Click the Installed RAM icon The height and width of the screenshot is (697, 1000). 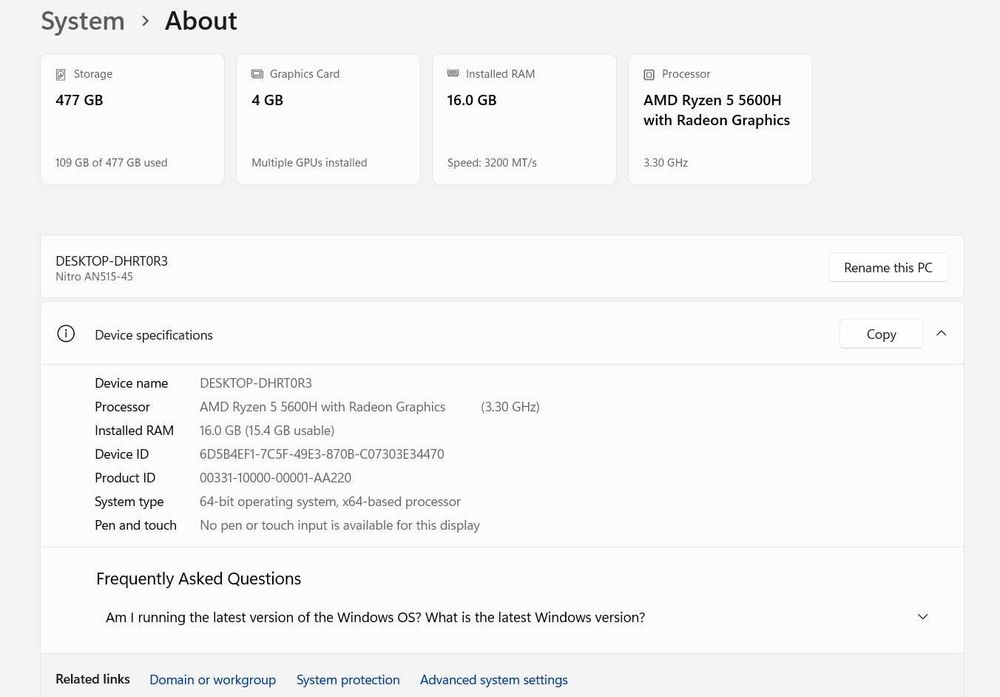453,74
